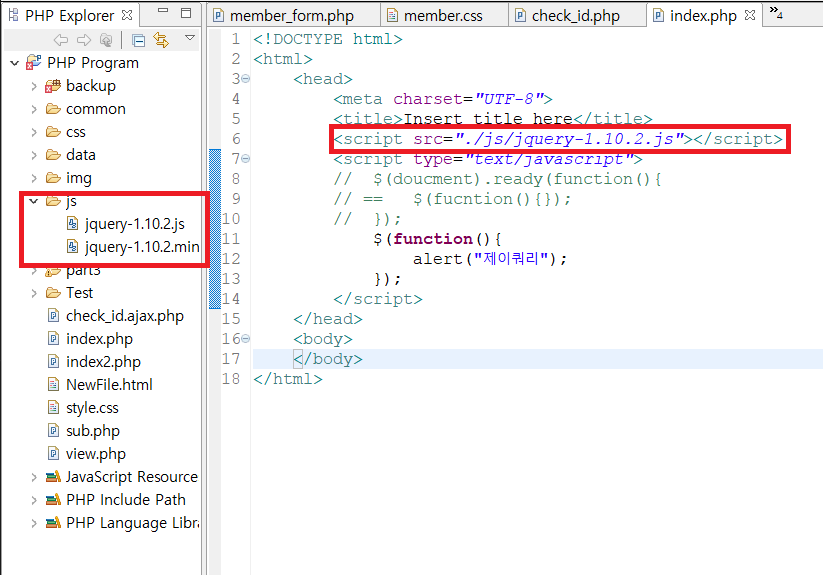Image resolution: width=823 pixels, height=575 pixels.
Task: Click the blue change marker in the editor ruler
Action: click(215, 229)
